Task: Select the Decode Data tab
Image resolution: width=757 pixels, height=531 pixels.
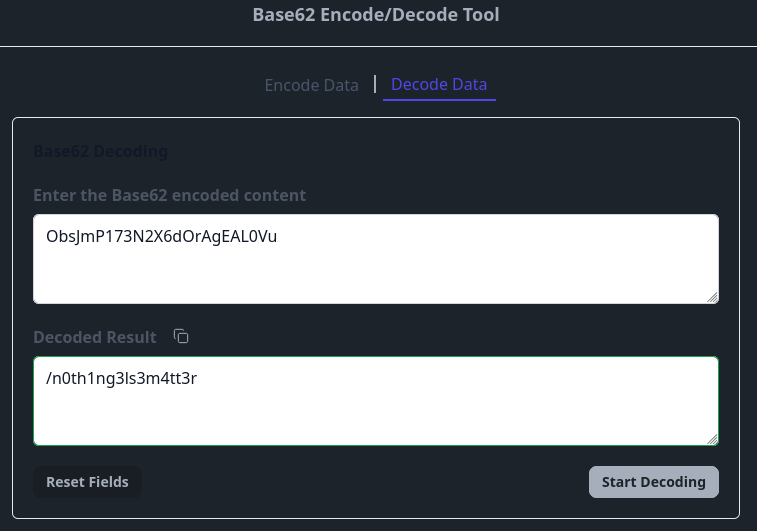Action: pos(439,84)
